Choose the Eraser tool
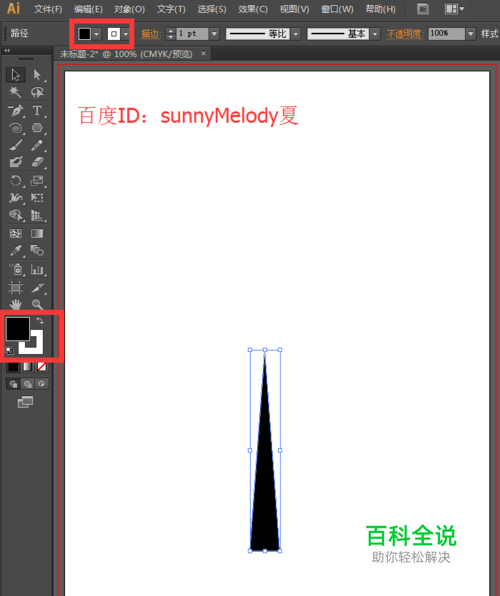Viewport: 500px width, 596px height. [37, 162]
